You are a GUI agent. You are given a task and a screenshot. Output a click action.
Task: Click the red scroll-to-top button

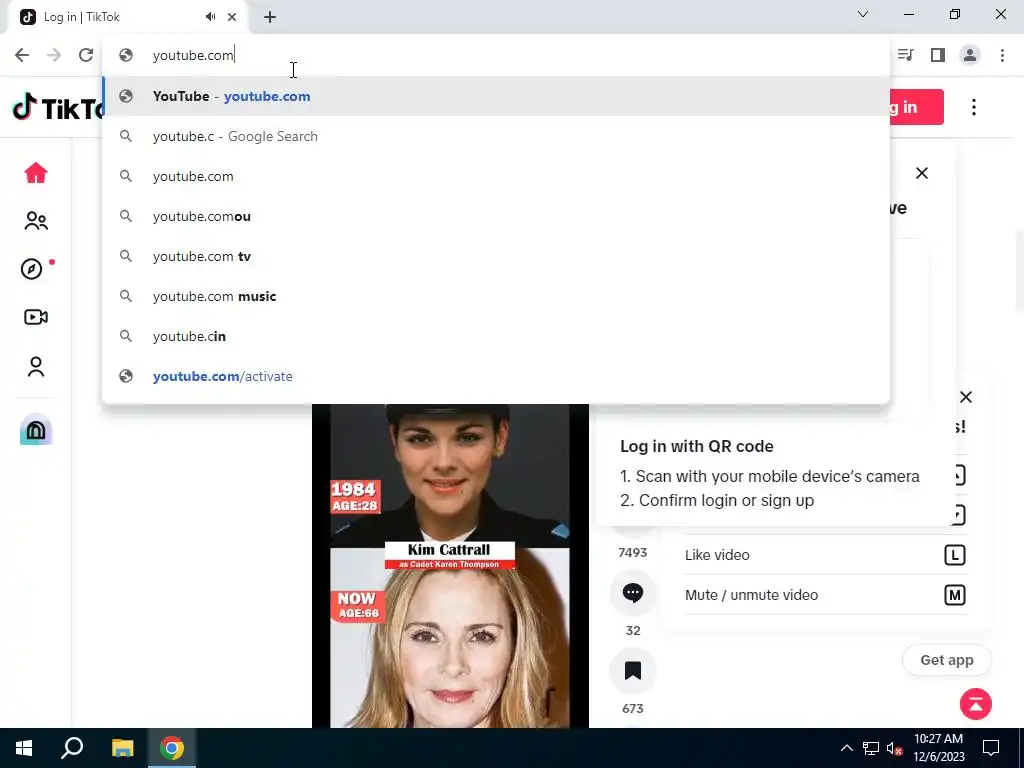tap(976, 704)
